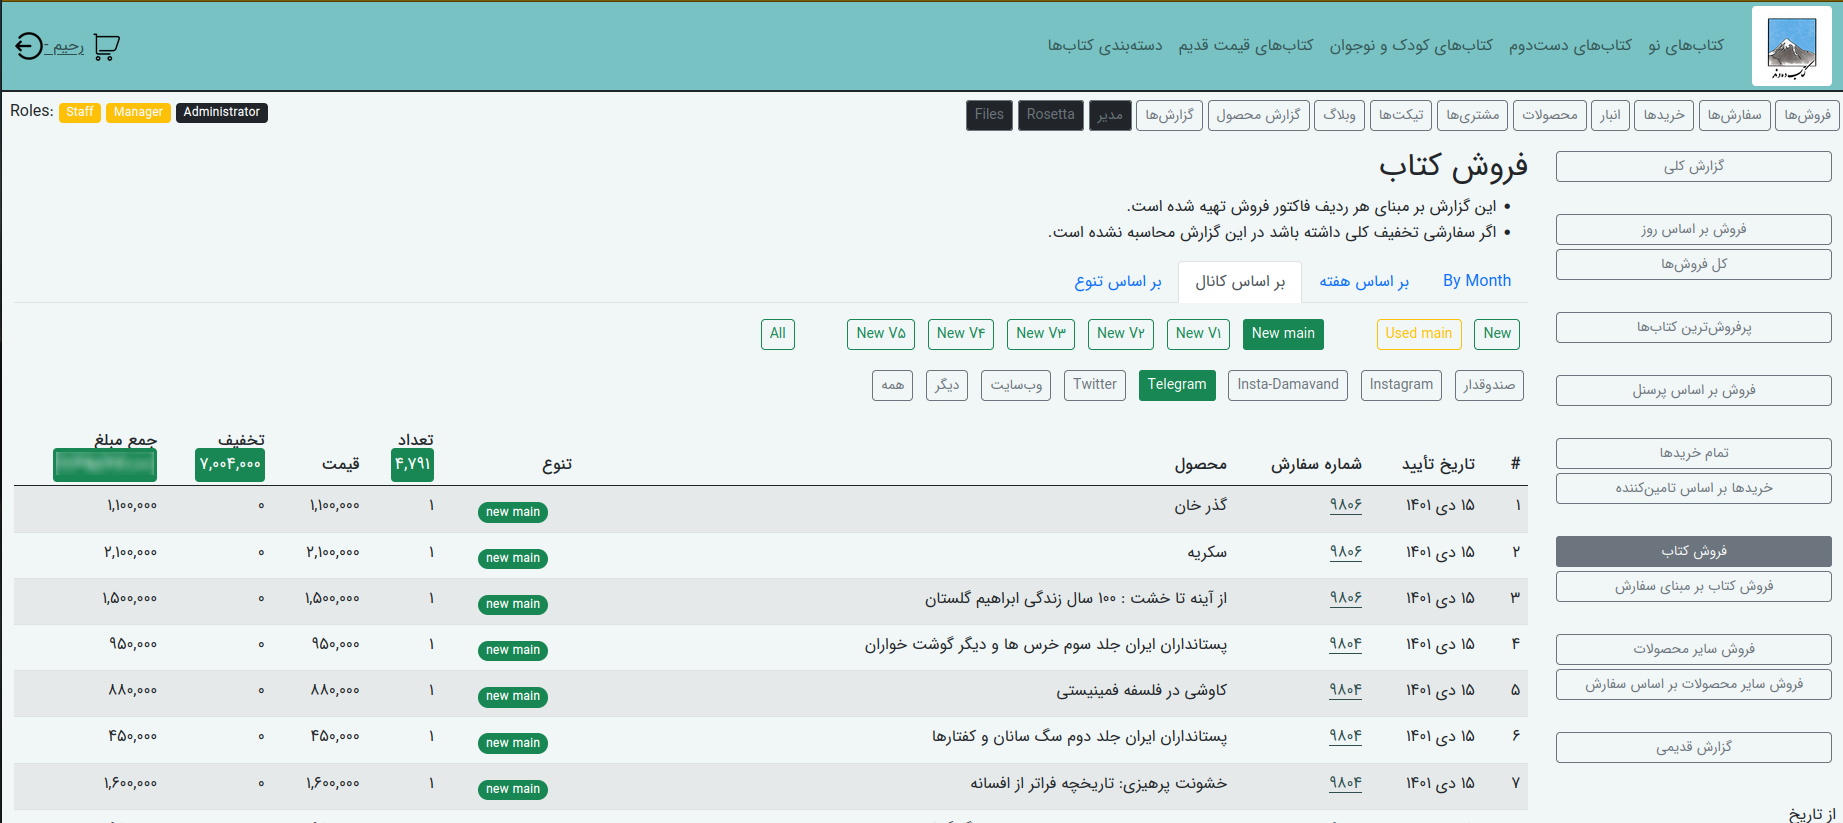The image size is (1843, 823).
Task: Select the وب‌سایت channel filter
Action: pos(1016,385)
